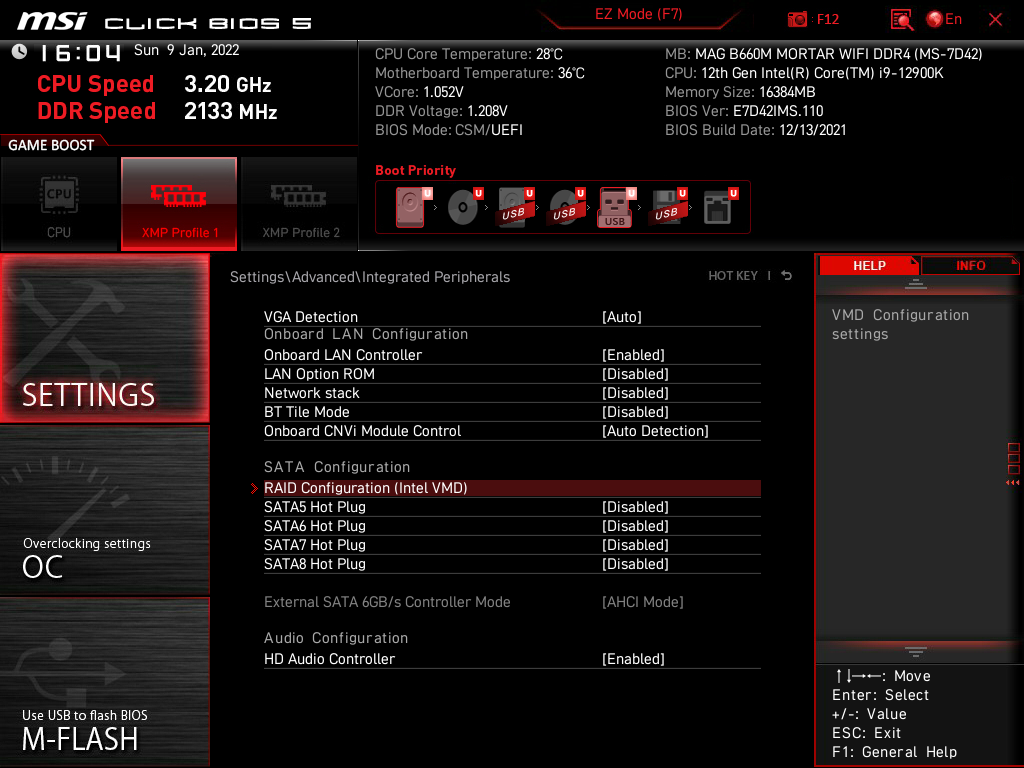Select the SATA8 Hot Plug label

pos(315,564)
